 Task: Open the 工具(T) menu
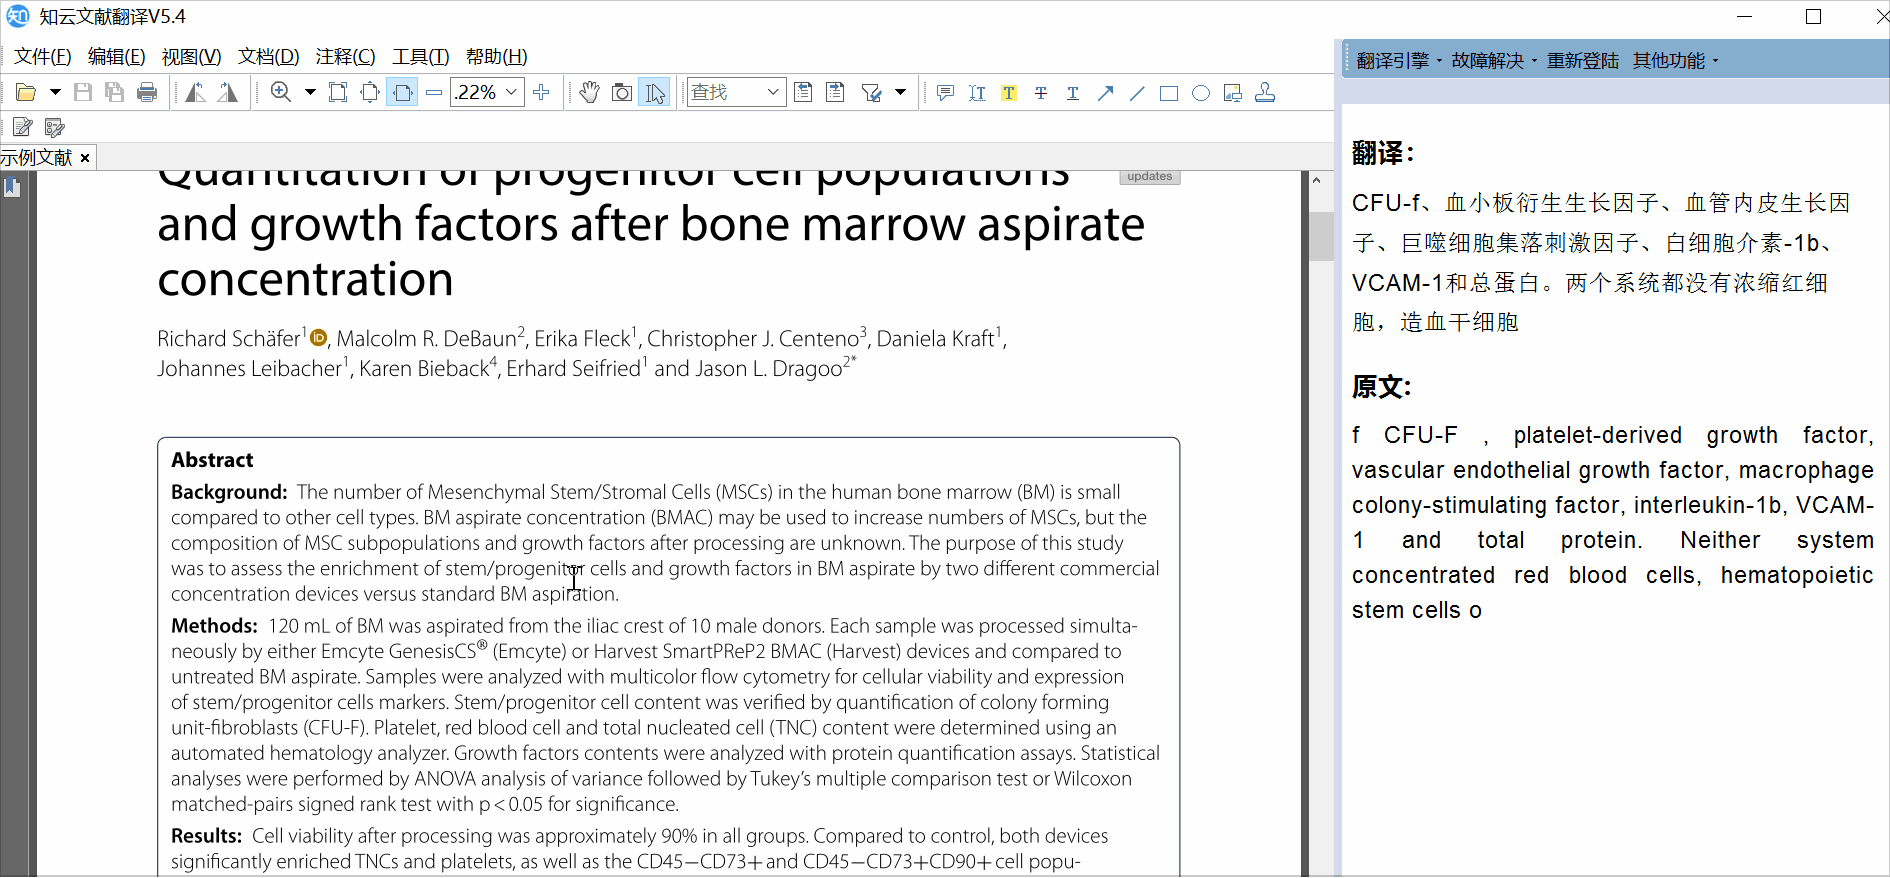coord(421,57)
